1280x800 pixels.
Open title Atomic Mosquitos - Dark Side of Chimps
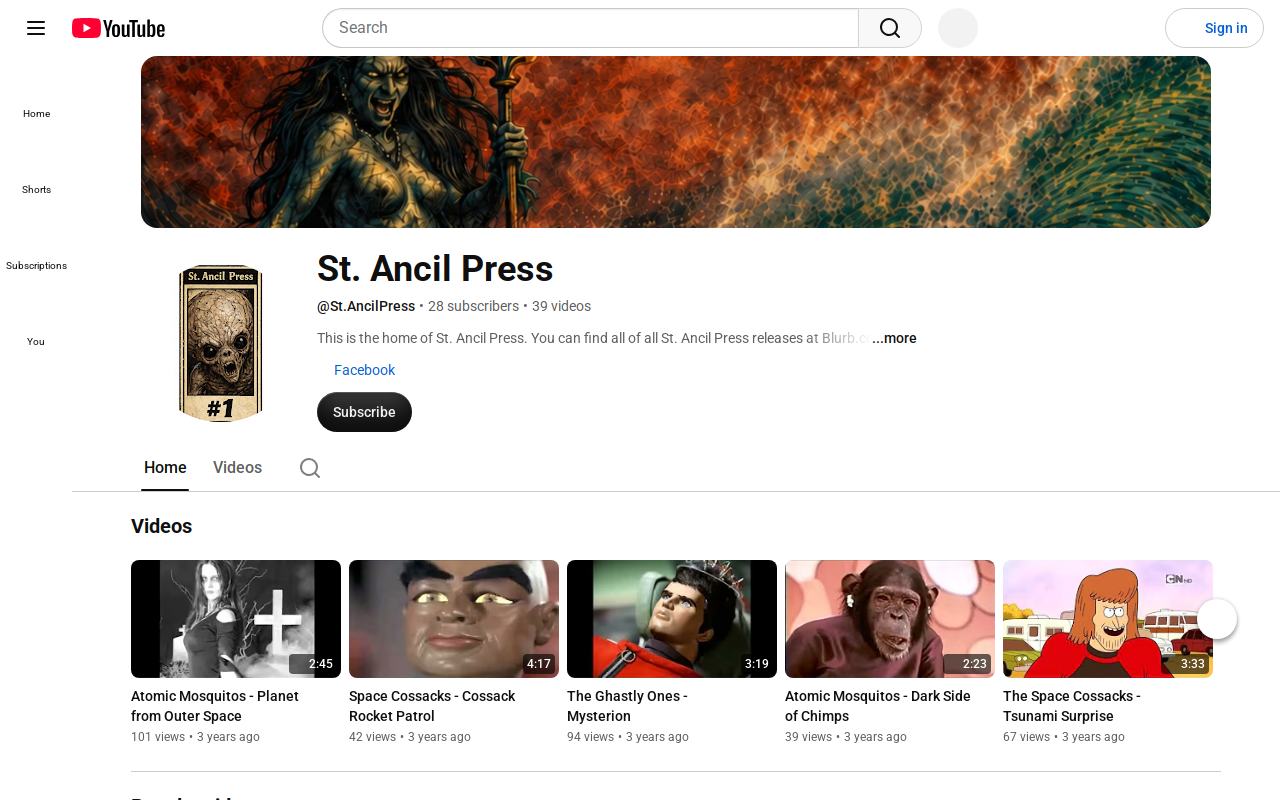[x=878, y=706]
